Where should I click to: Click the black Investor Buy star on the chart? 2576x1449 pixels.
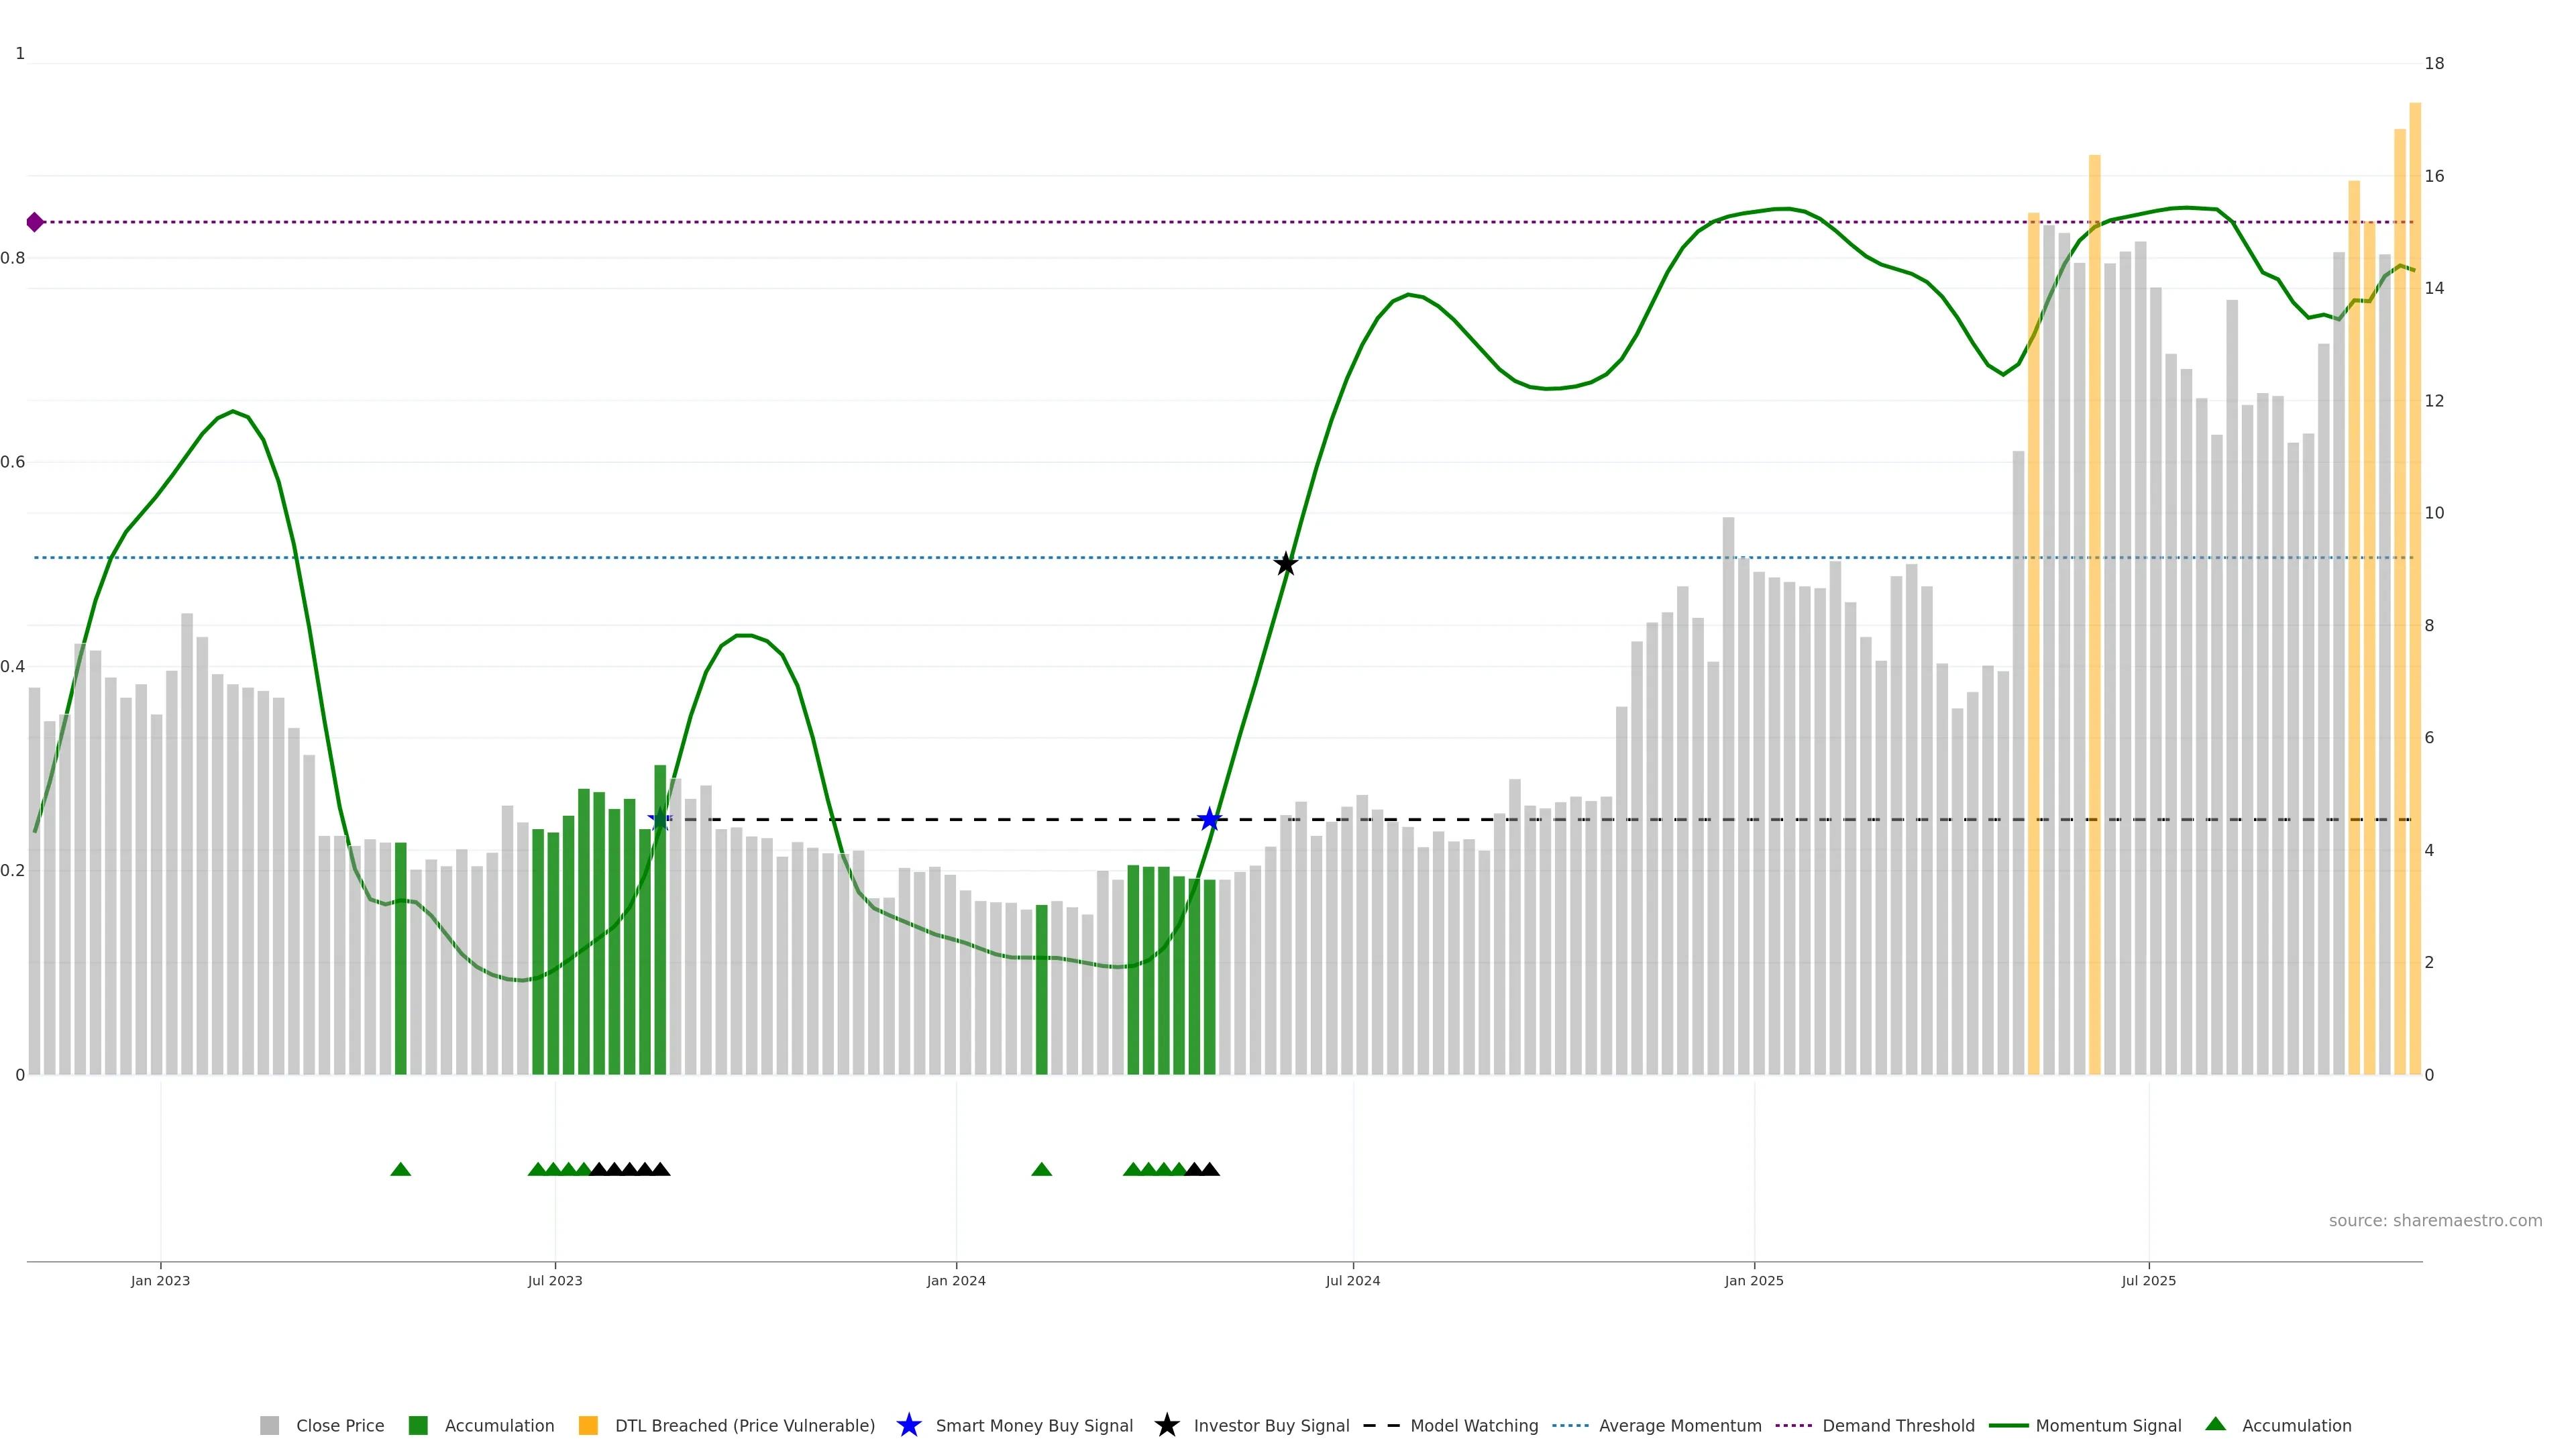tap(1286, 564)
